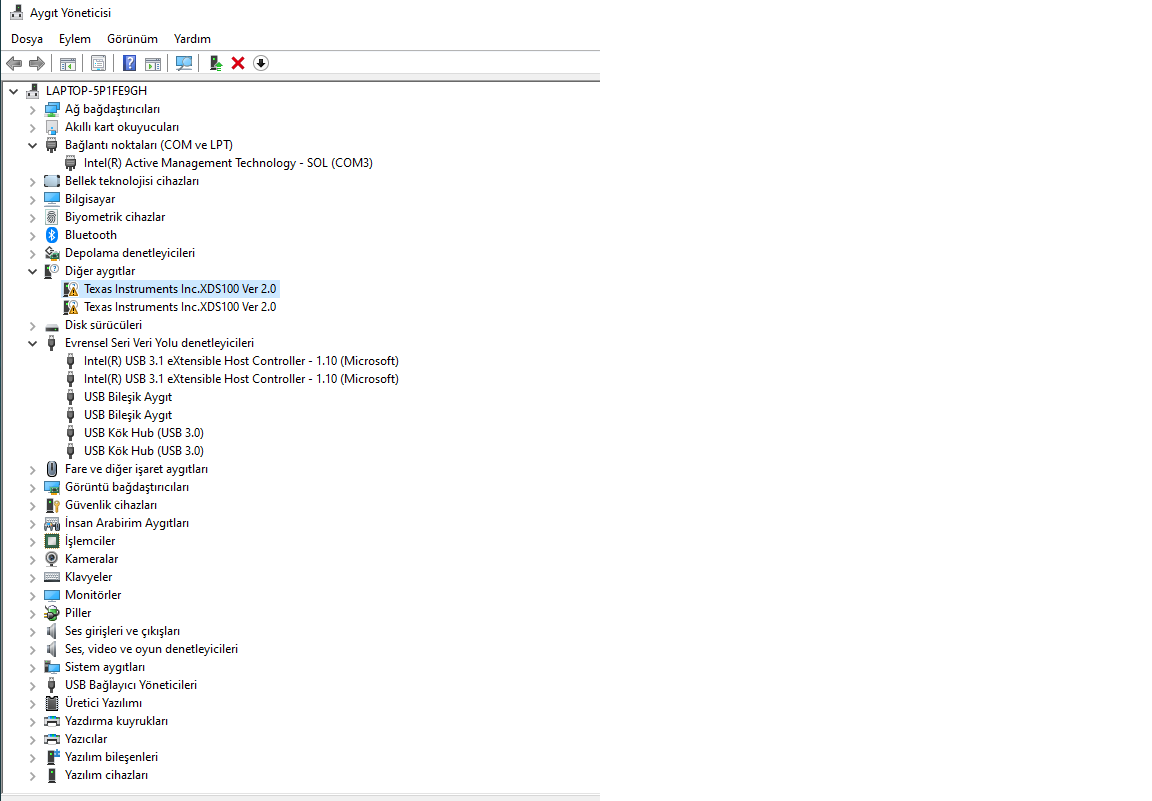Select the first USB Bileşik Aygıt
This screenshot has height=801, width=1152.
pyautogui.click(x=128, y=397)
